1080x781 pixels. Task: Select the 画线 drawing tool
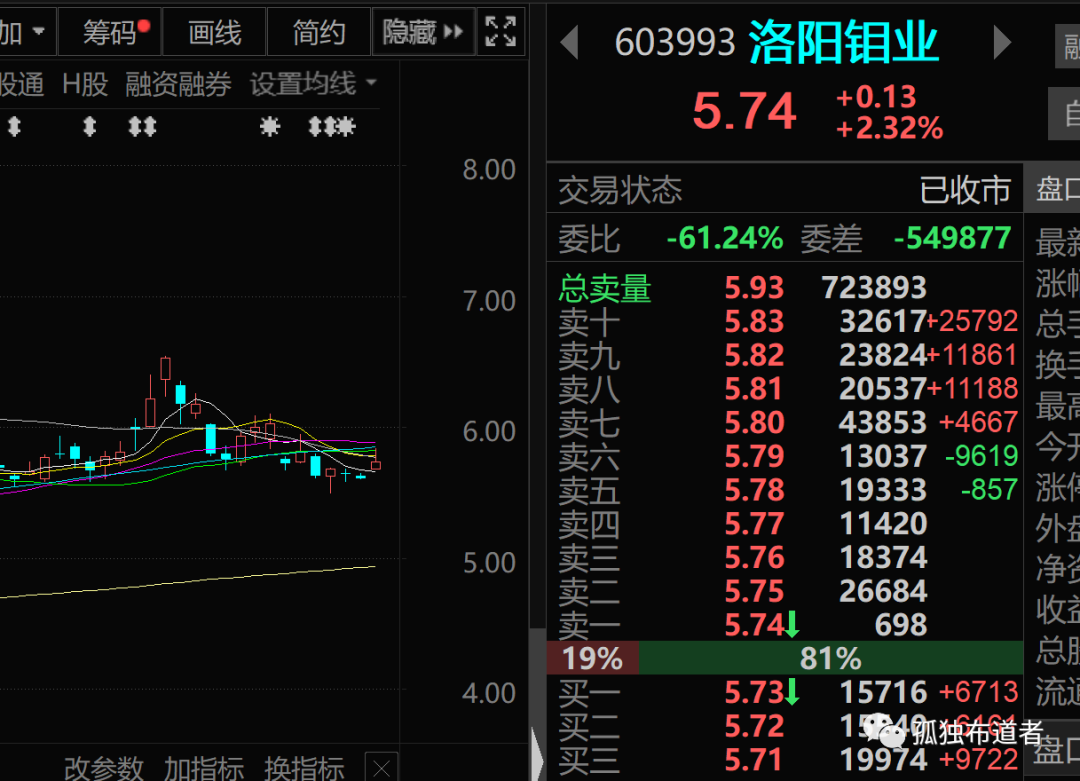tap(214, 32)
